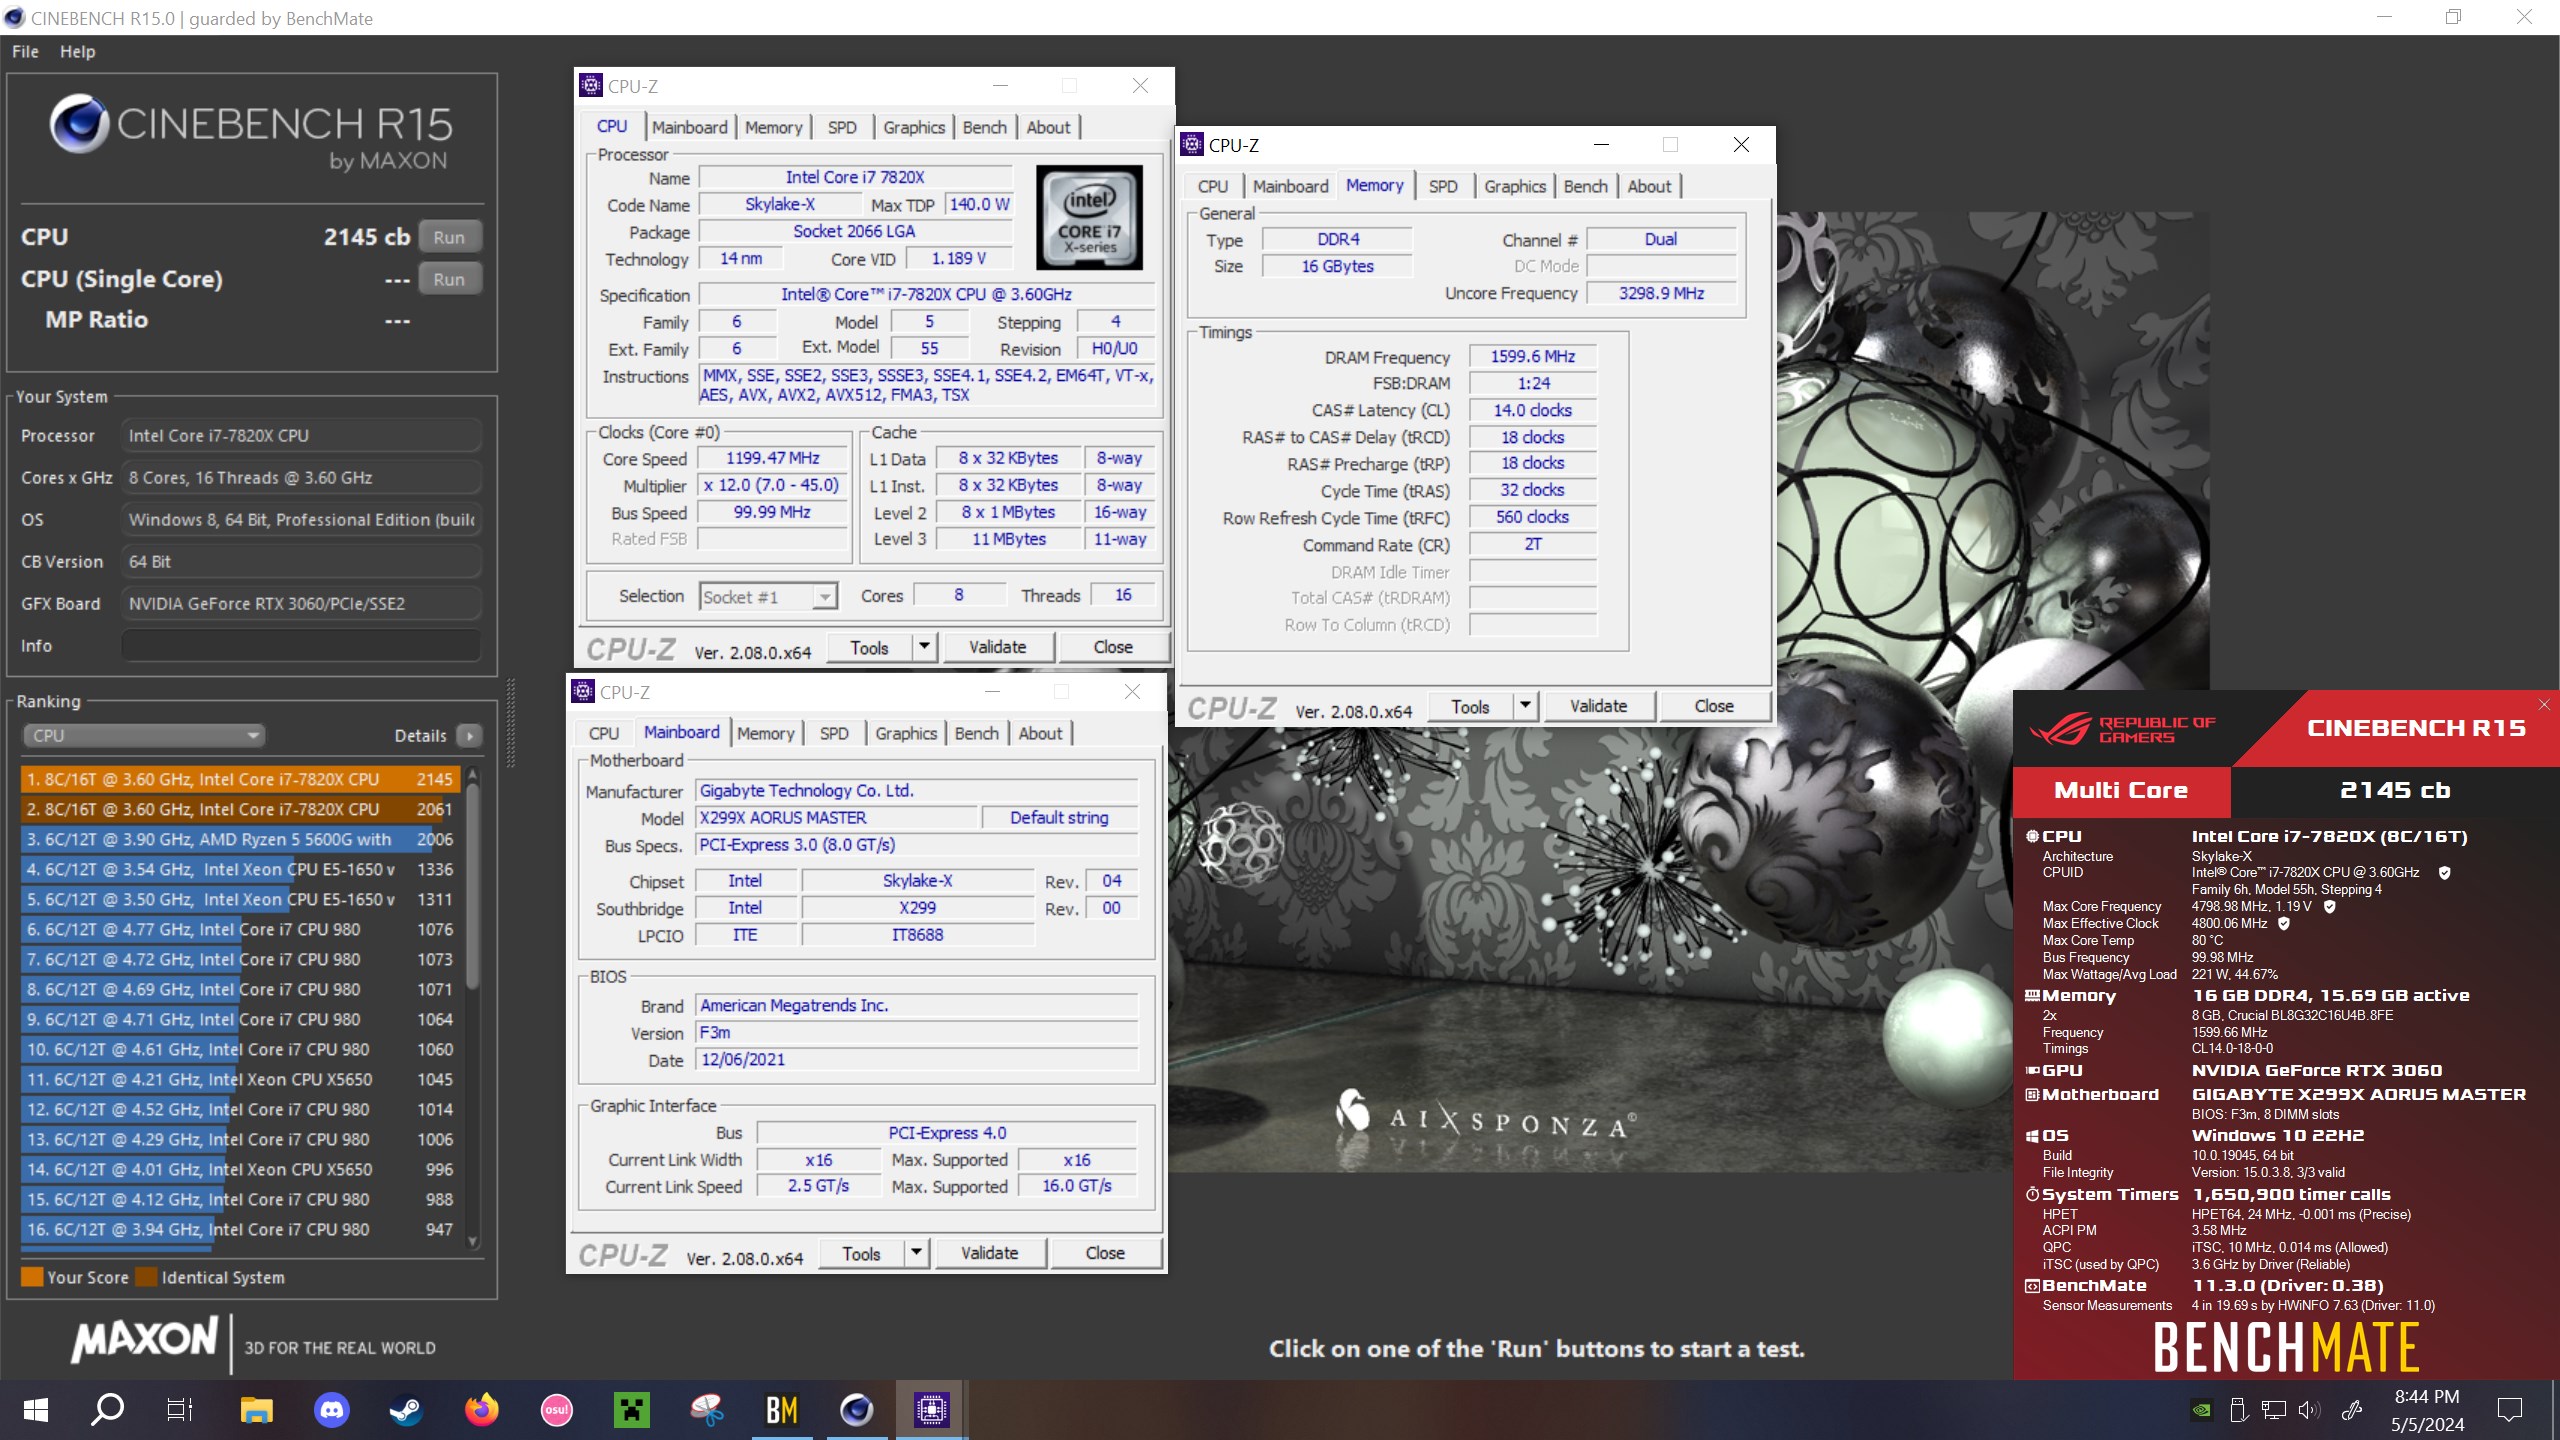
Task: Click the X299X AORUS MASTER model field
Action: (x=836, y=818)
